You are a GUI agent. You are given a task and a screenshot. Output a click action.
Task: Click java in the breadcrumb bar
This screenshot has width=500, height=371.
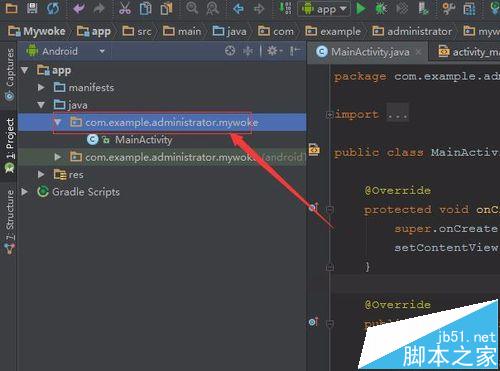coord(230,31)
